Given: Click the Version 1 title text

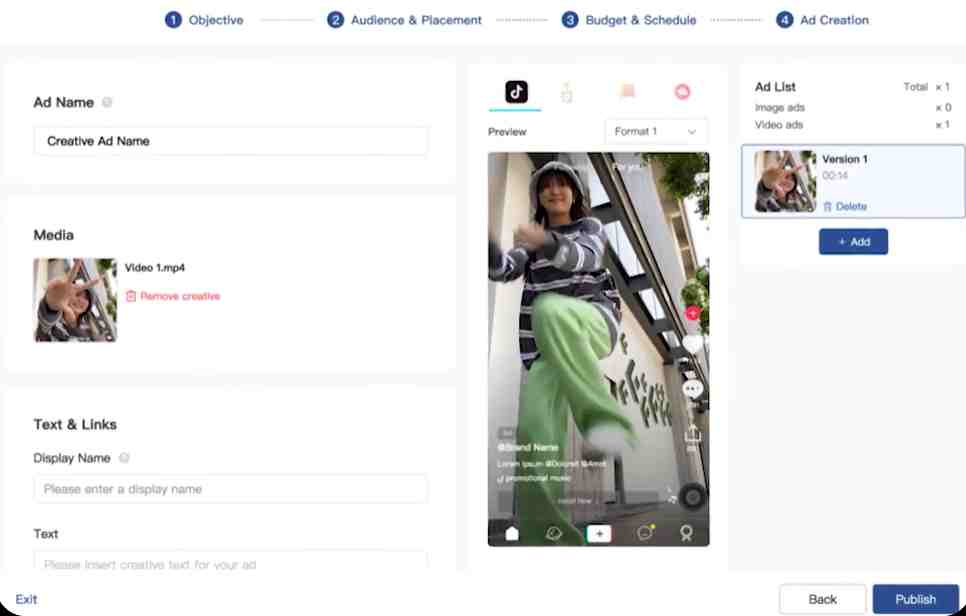Looking at the screenshot, I should pos(845,159).
